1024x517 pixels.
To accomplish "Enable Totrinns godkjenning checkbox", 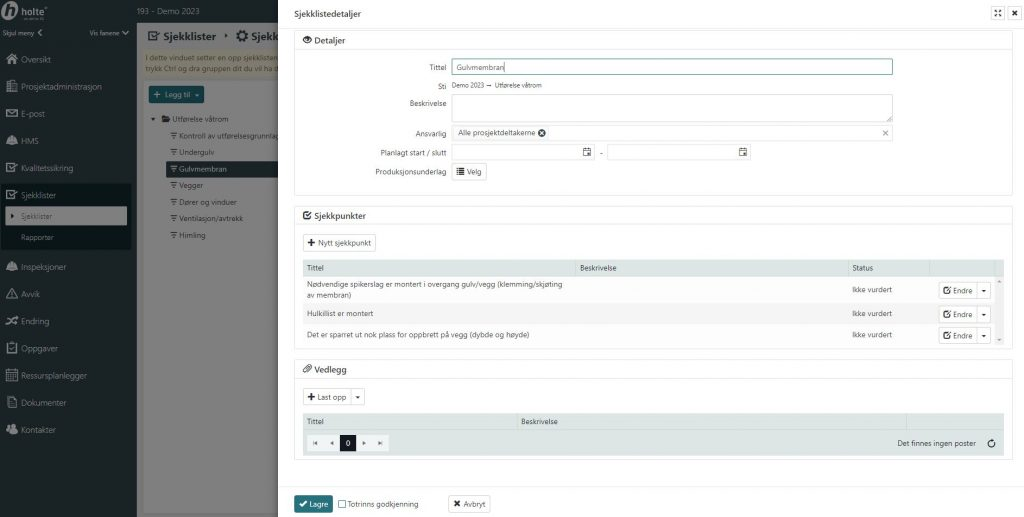I will point(342,504).
